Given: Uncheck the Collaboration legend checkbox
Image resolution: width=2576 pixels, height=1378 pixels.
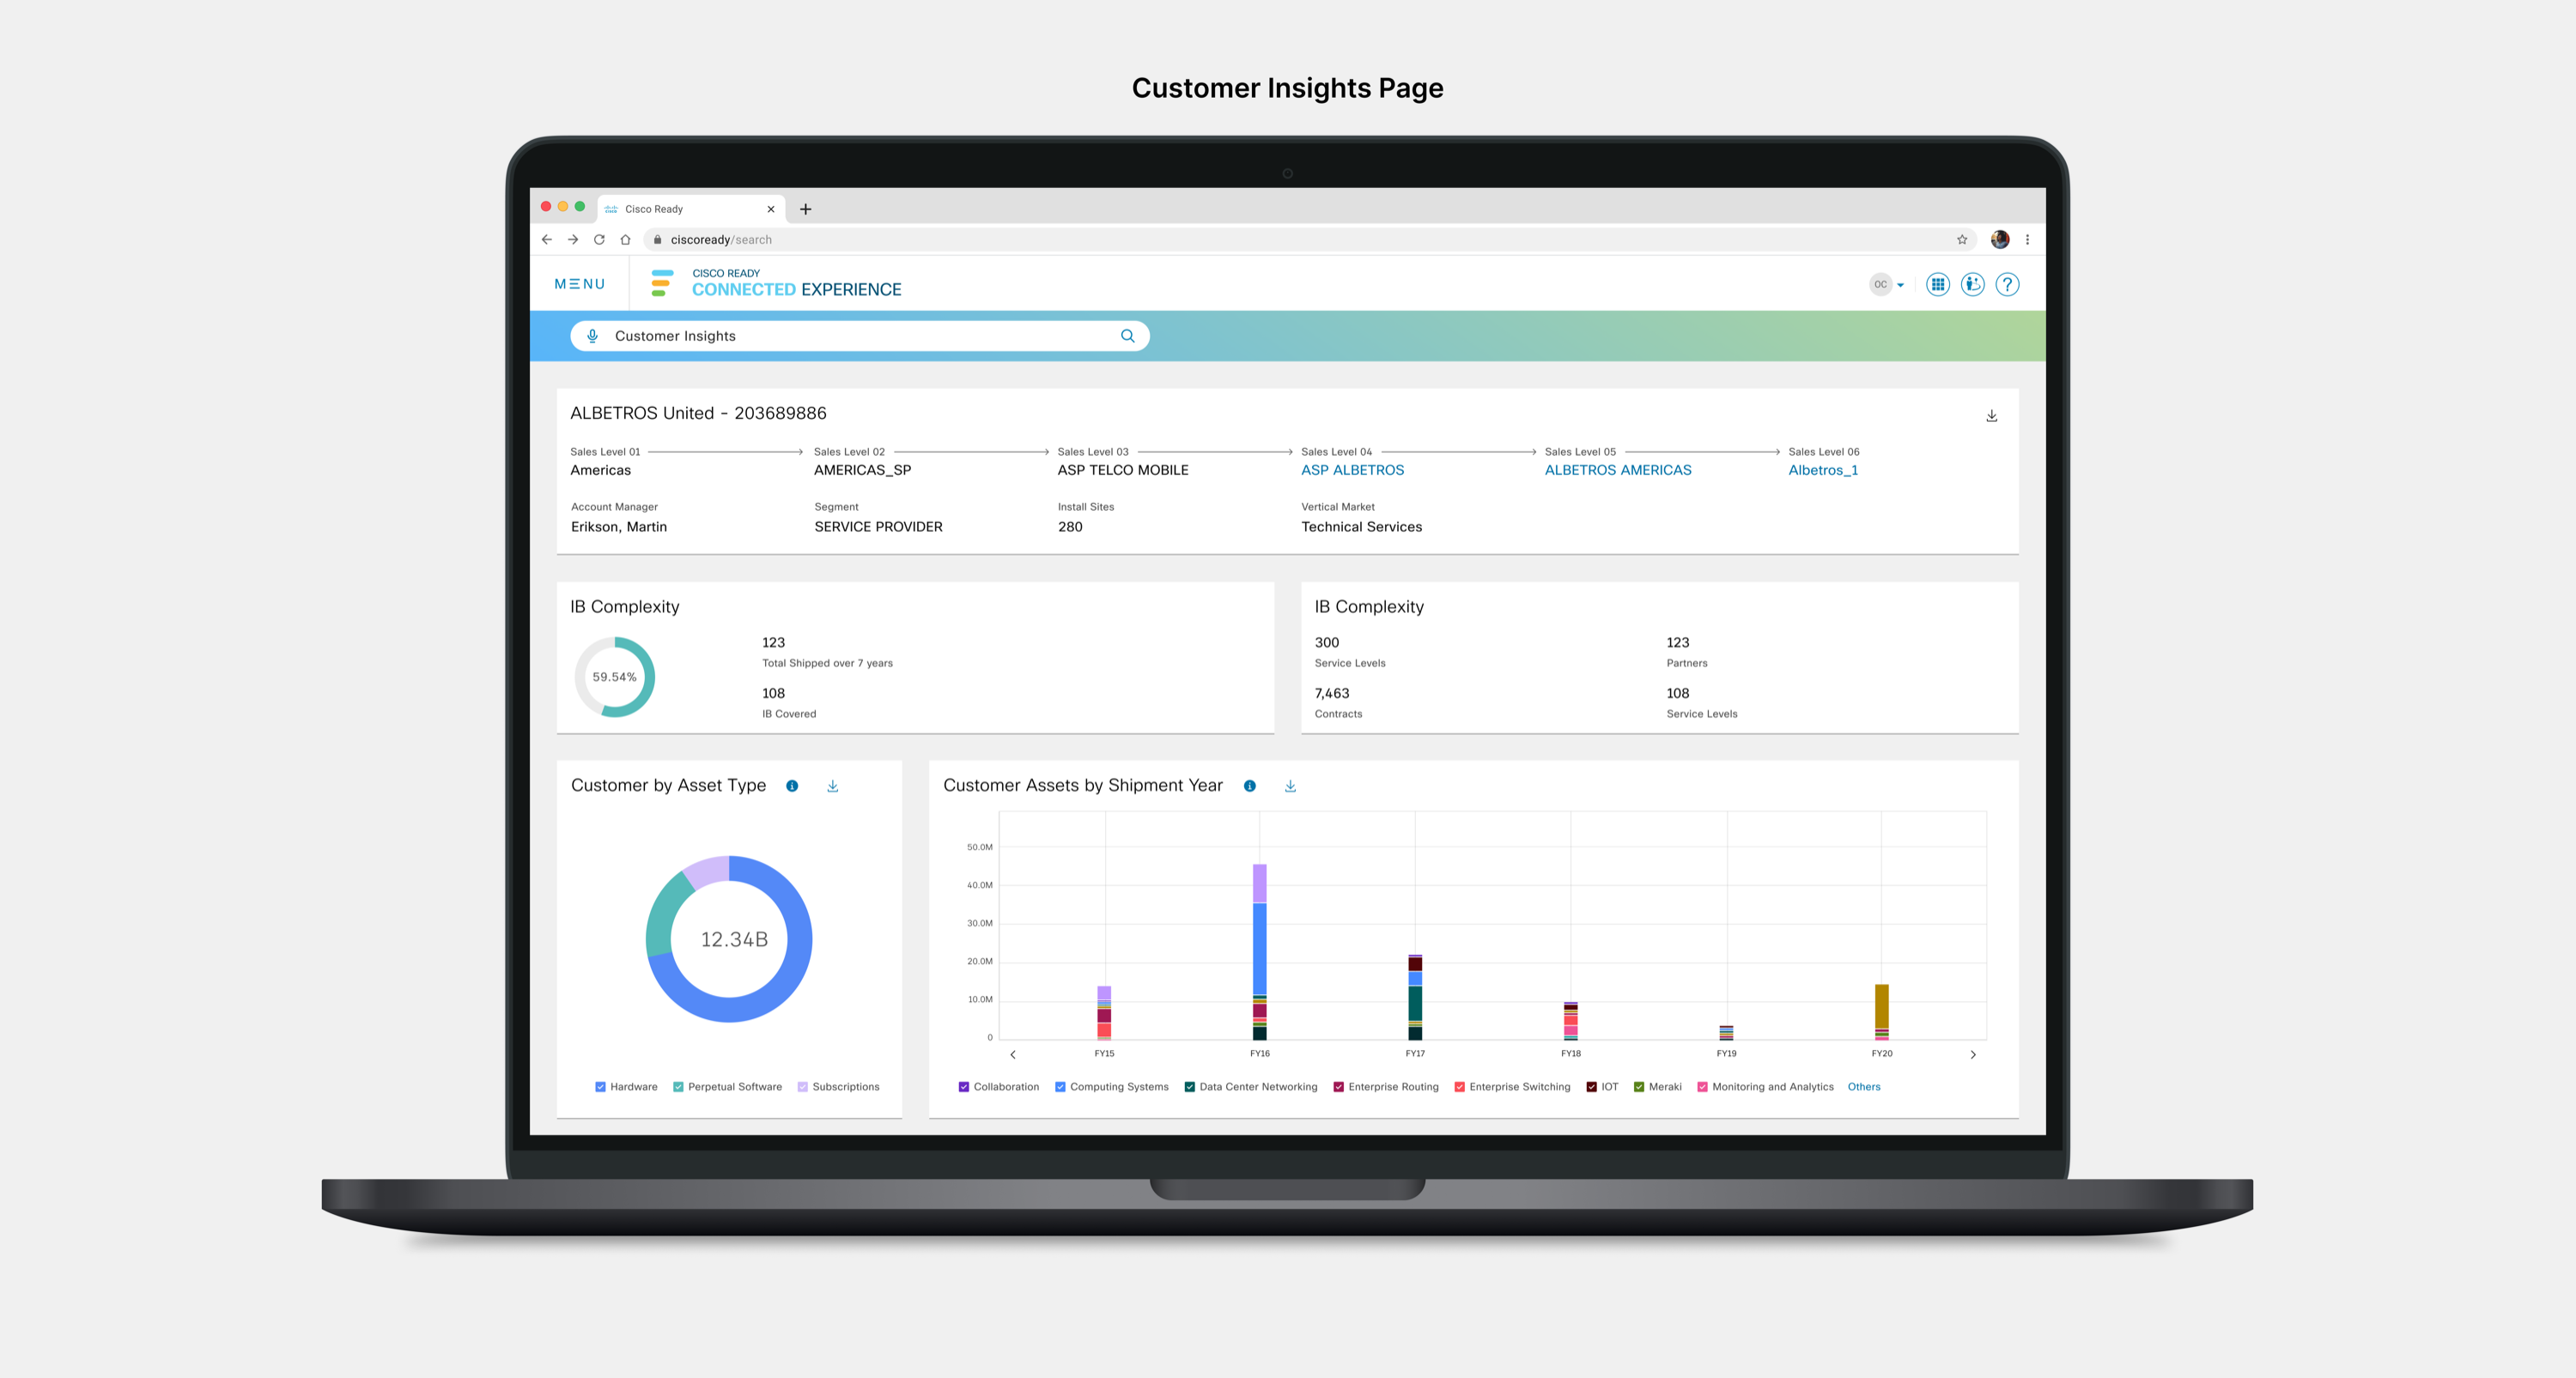Looking at the screenshot, I should click(x=964, y=1087).
